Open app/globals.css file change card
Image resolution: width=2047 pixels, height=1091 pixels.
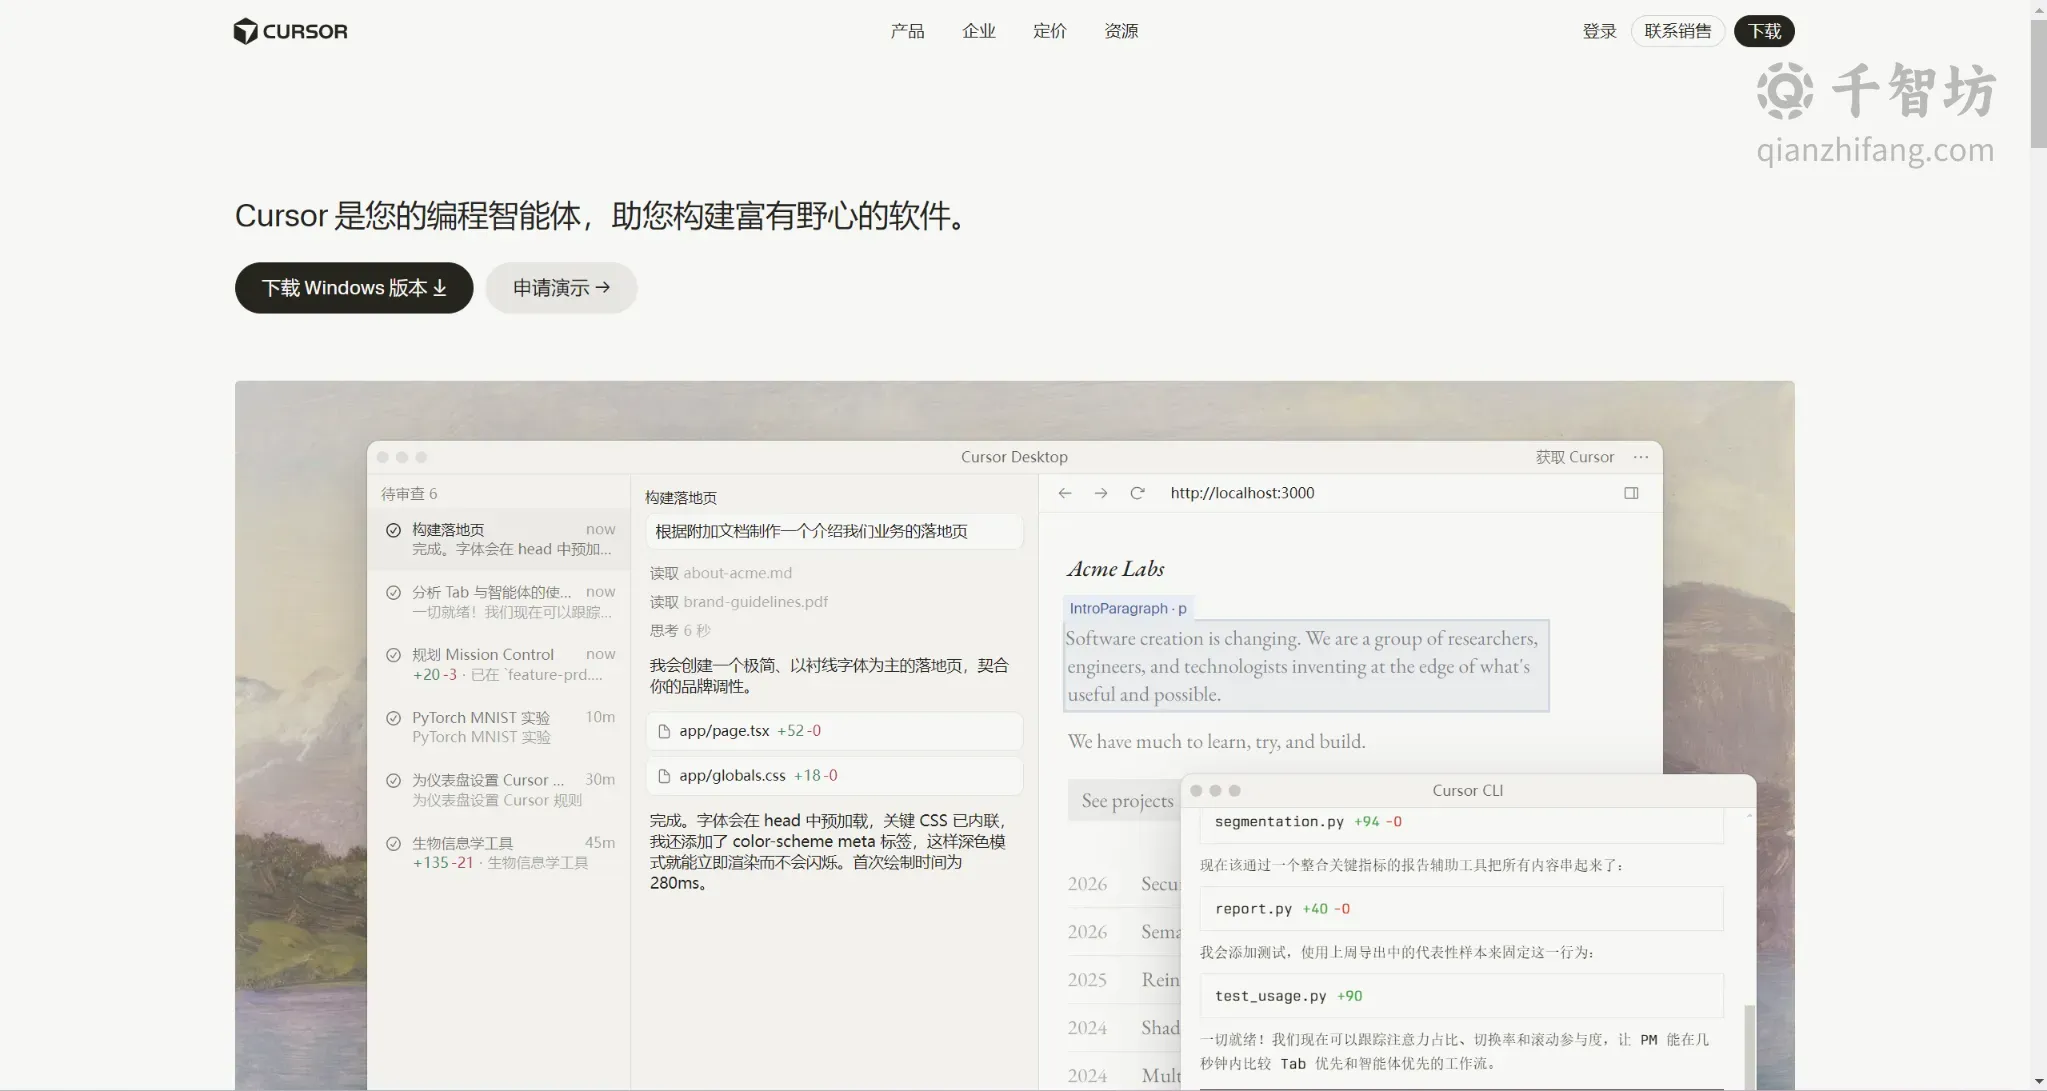click(834, 776)
